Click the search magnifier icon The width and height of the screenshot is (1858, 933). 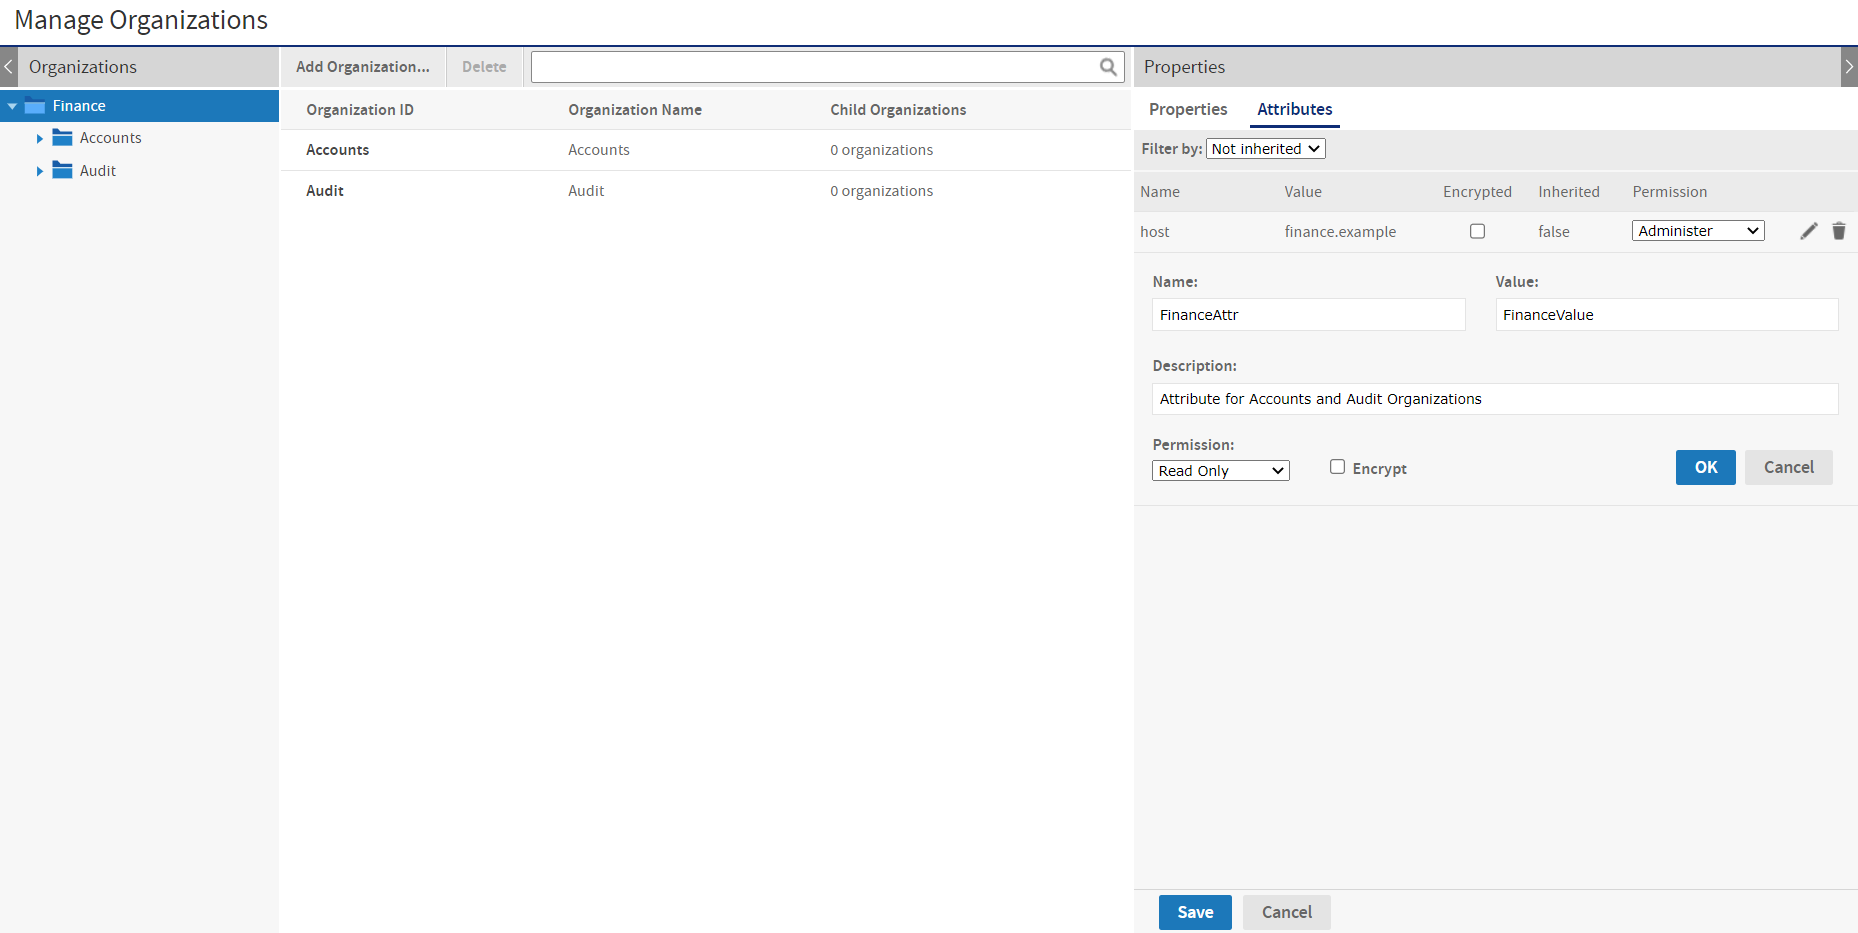pyautogui.click(x=1108, y=67)
